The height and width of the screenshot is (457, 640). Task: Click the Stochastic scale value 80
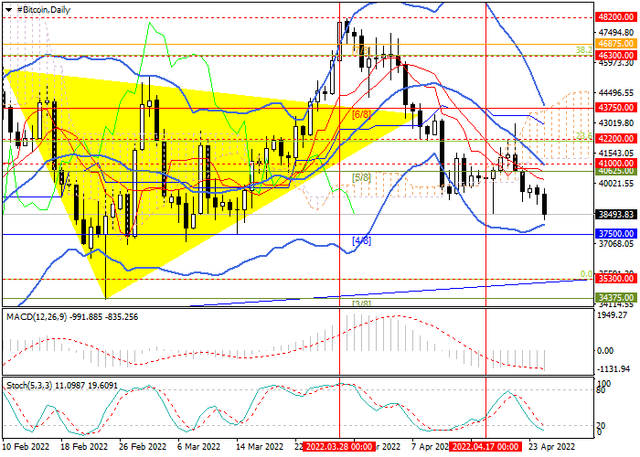[x=601, y=390]
